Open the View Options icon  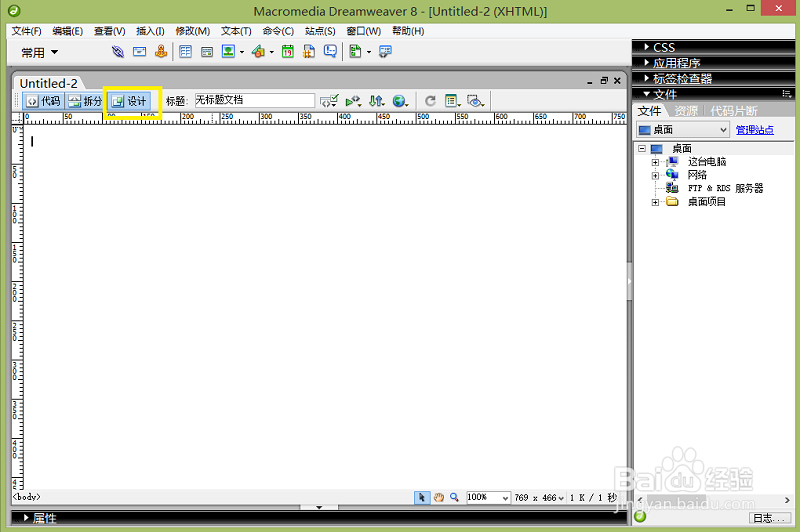[453, 101]
